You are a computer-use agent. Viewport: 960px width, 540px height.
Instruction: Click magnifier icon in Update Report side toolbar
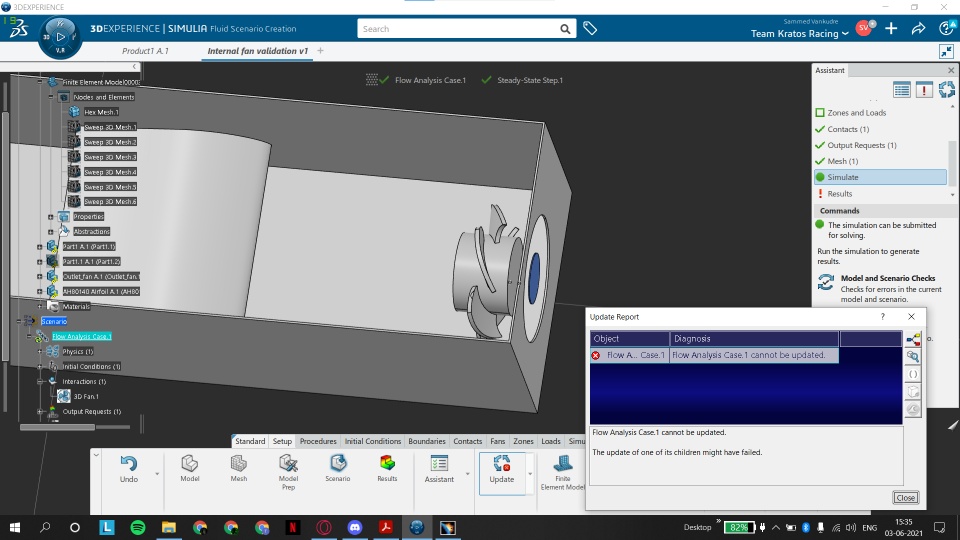tap(913, 356)
